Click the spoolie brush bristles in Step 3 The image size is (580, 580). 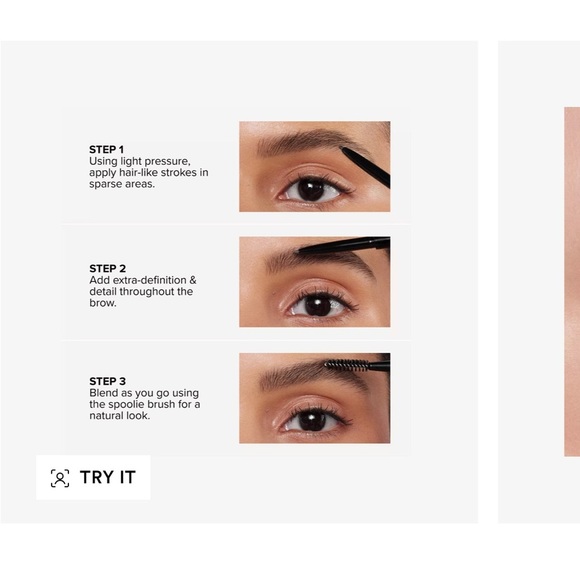tap(346, 366)
